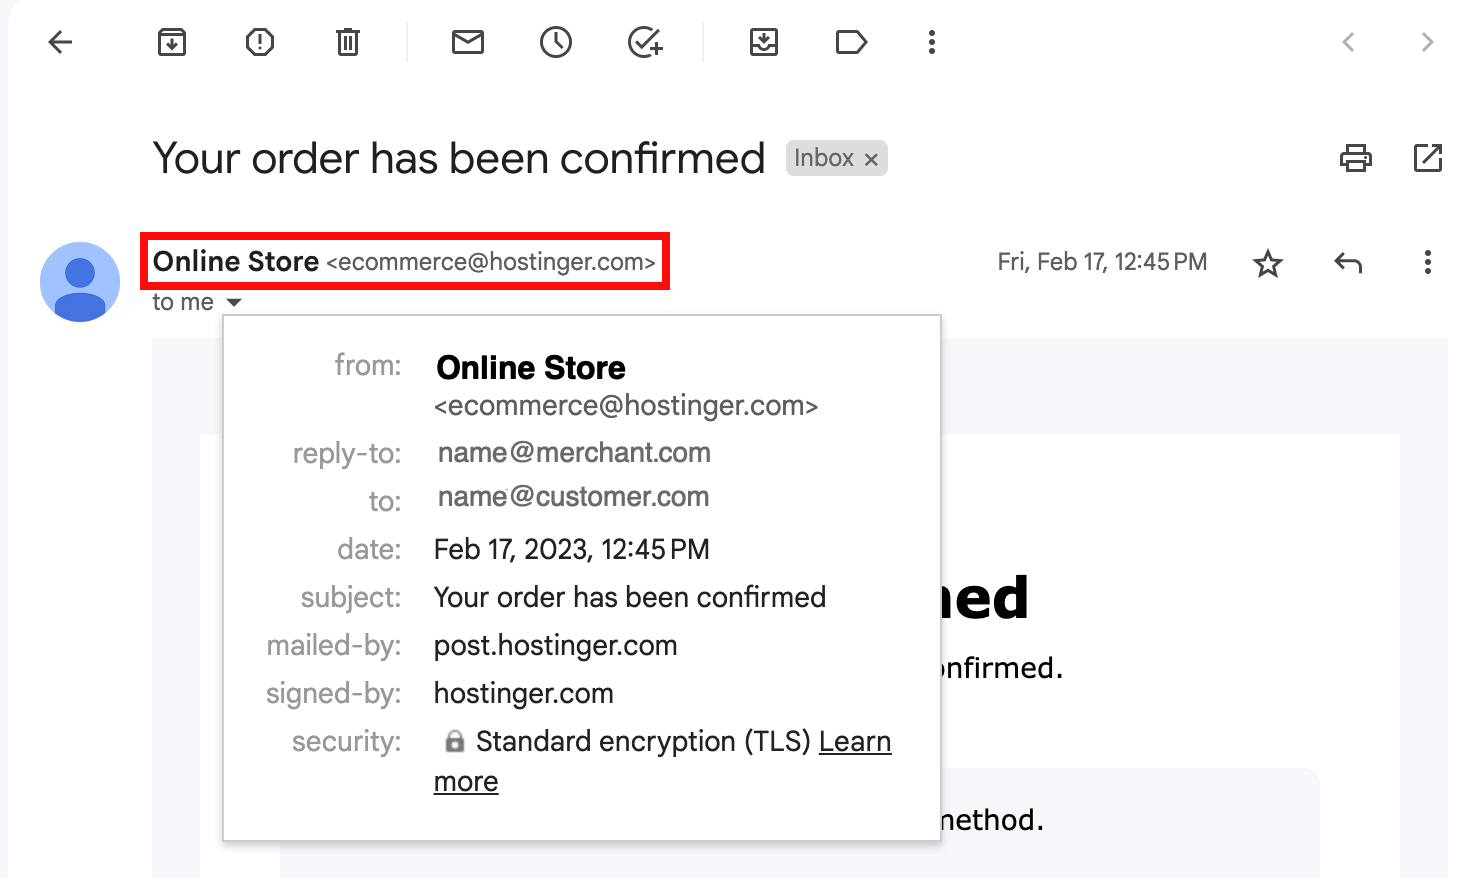
Task: Archive this email
Action: pyautogui.click(x=172, y=42)
